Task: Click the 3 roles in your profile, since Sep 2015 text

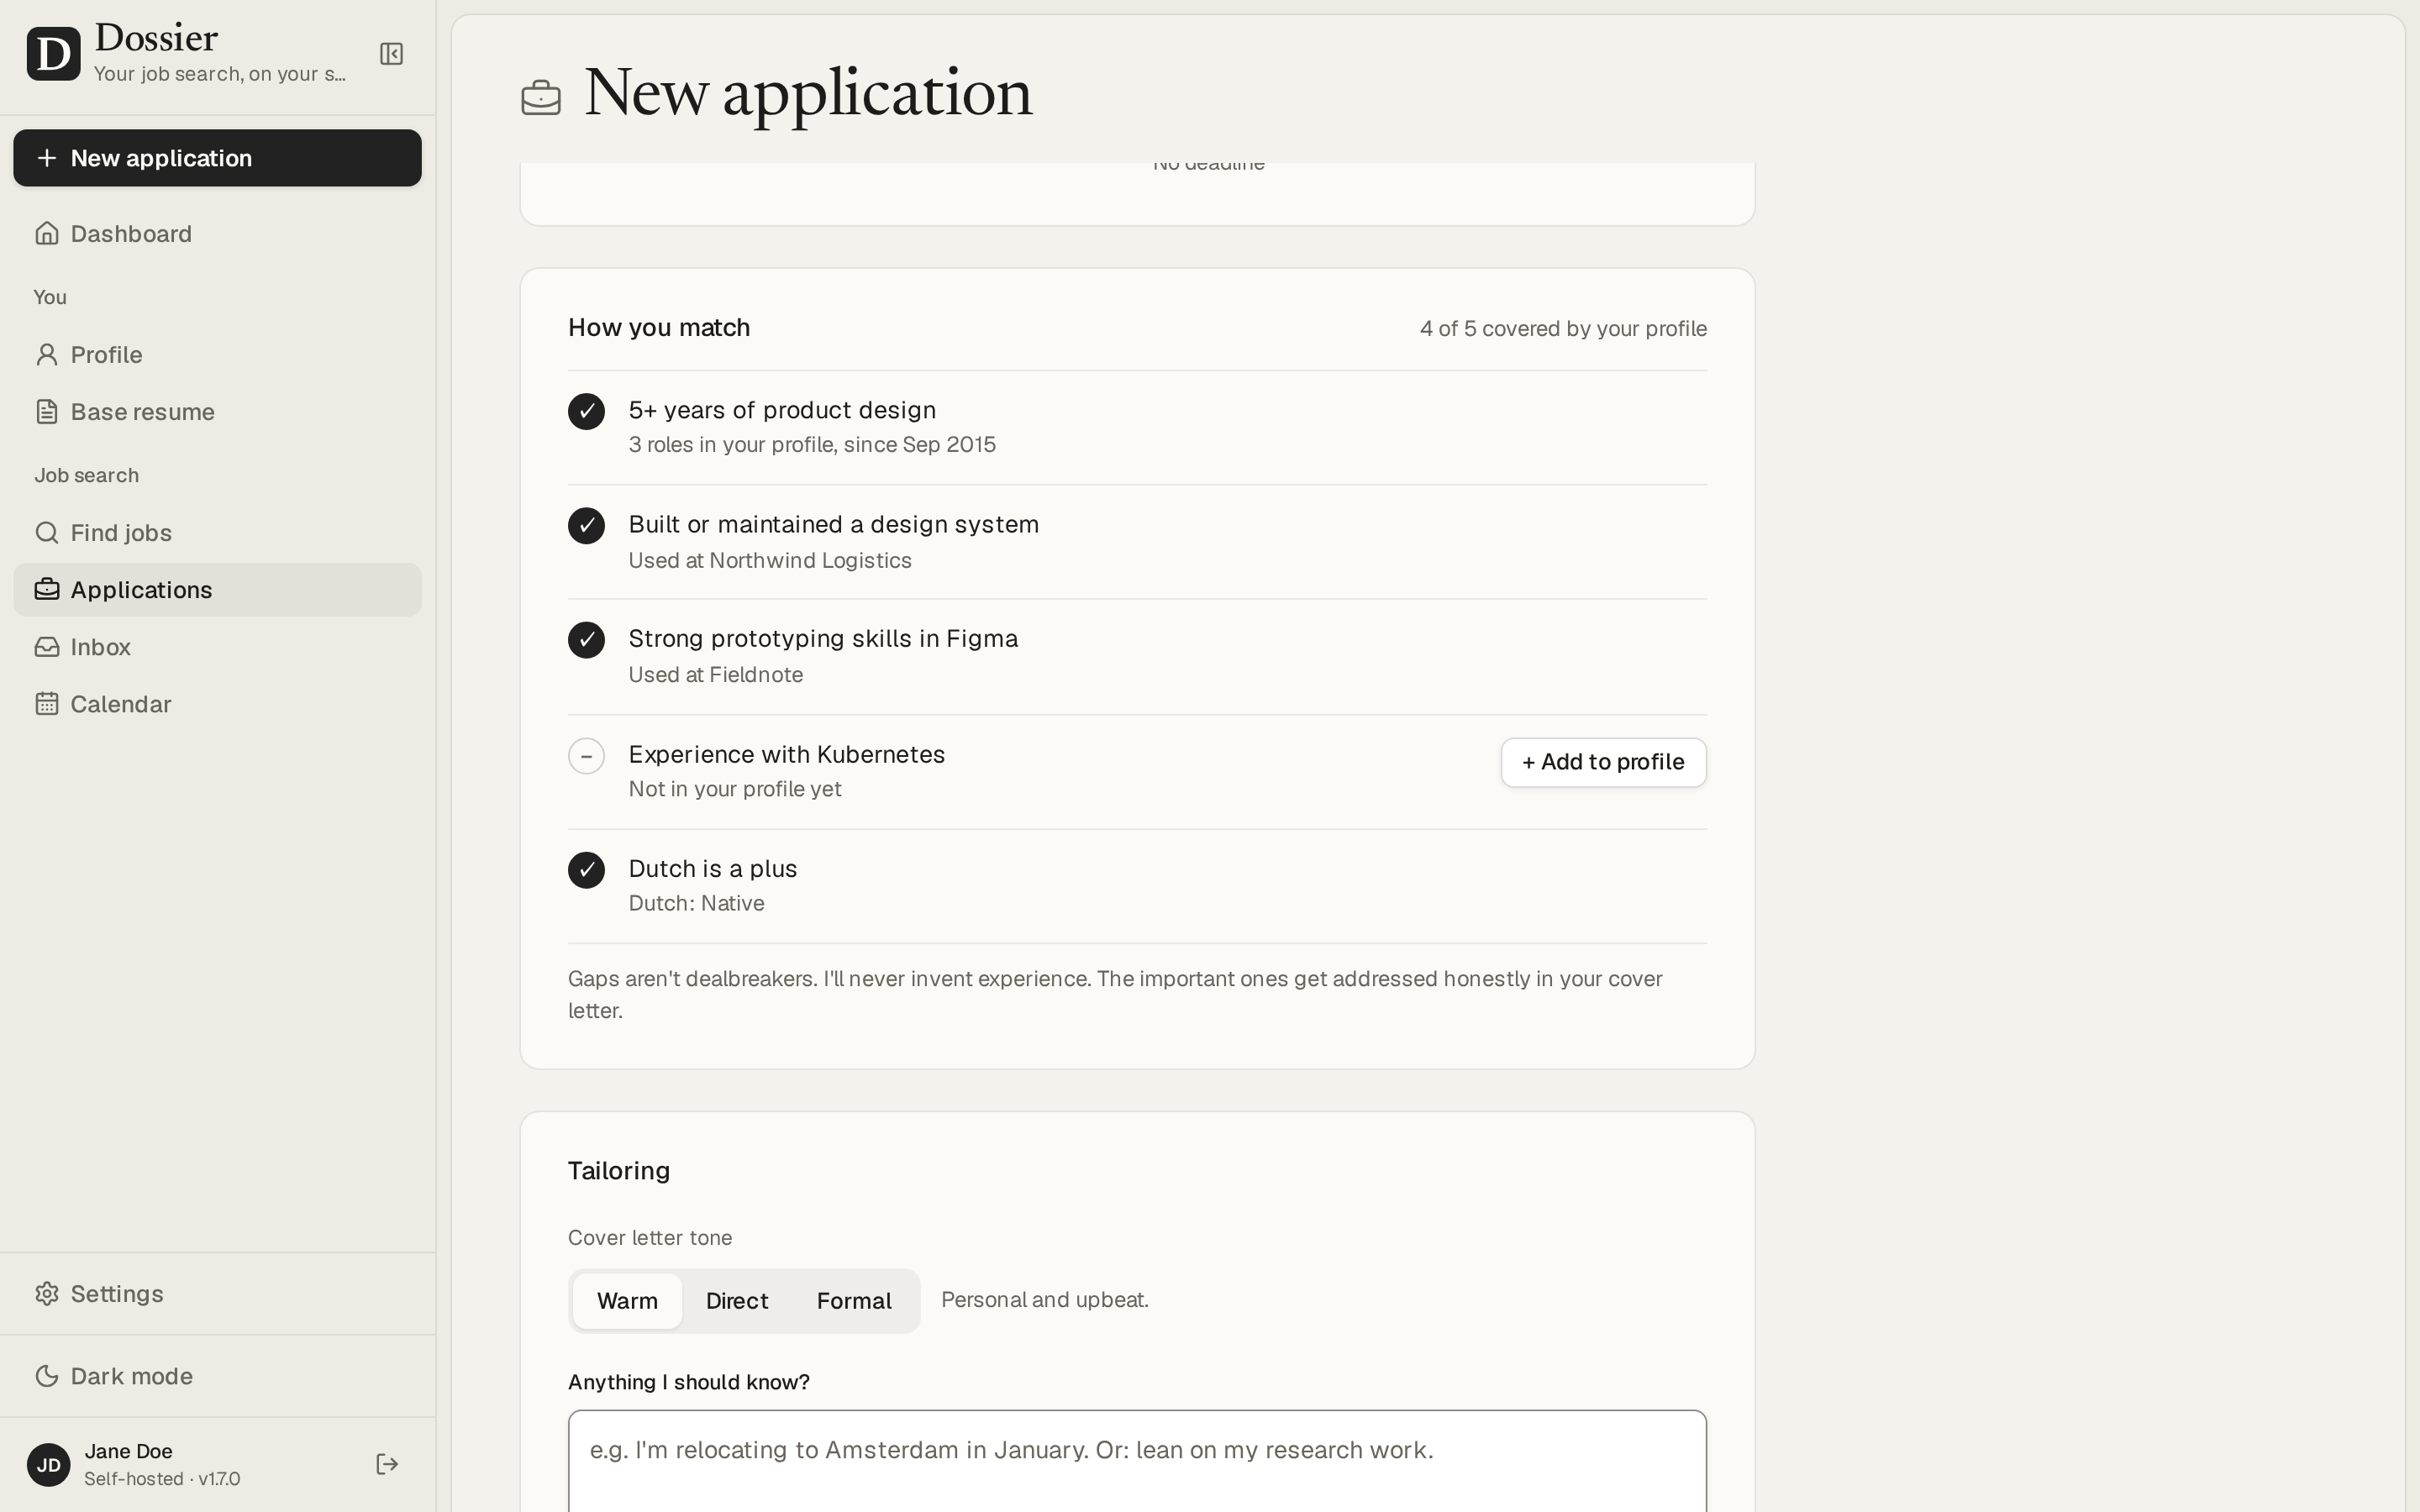Action: coord(812,445)
